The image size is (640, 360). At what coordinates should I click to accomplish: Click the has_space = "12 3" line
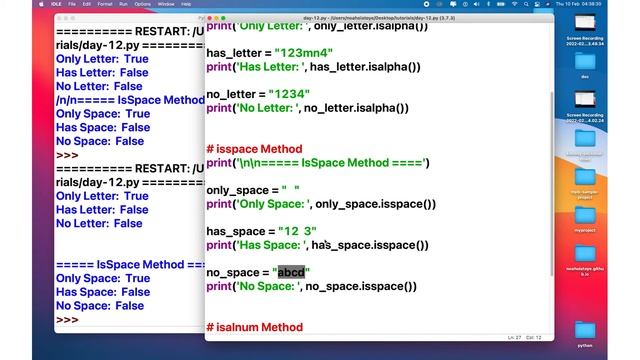pos(261,231)
